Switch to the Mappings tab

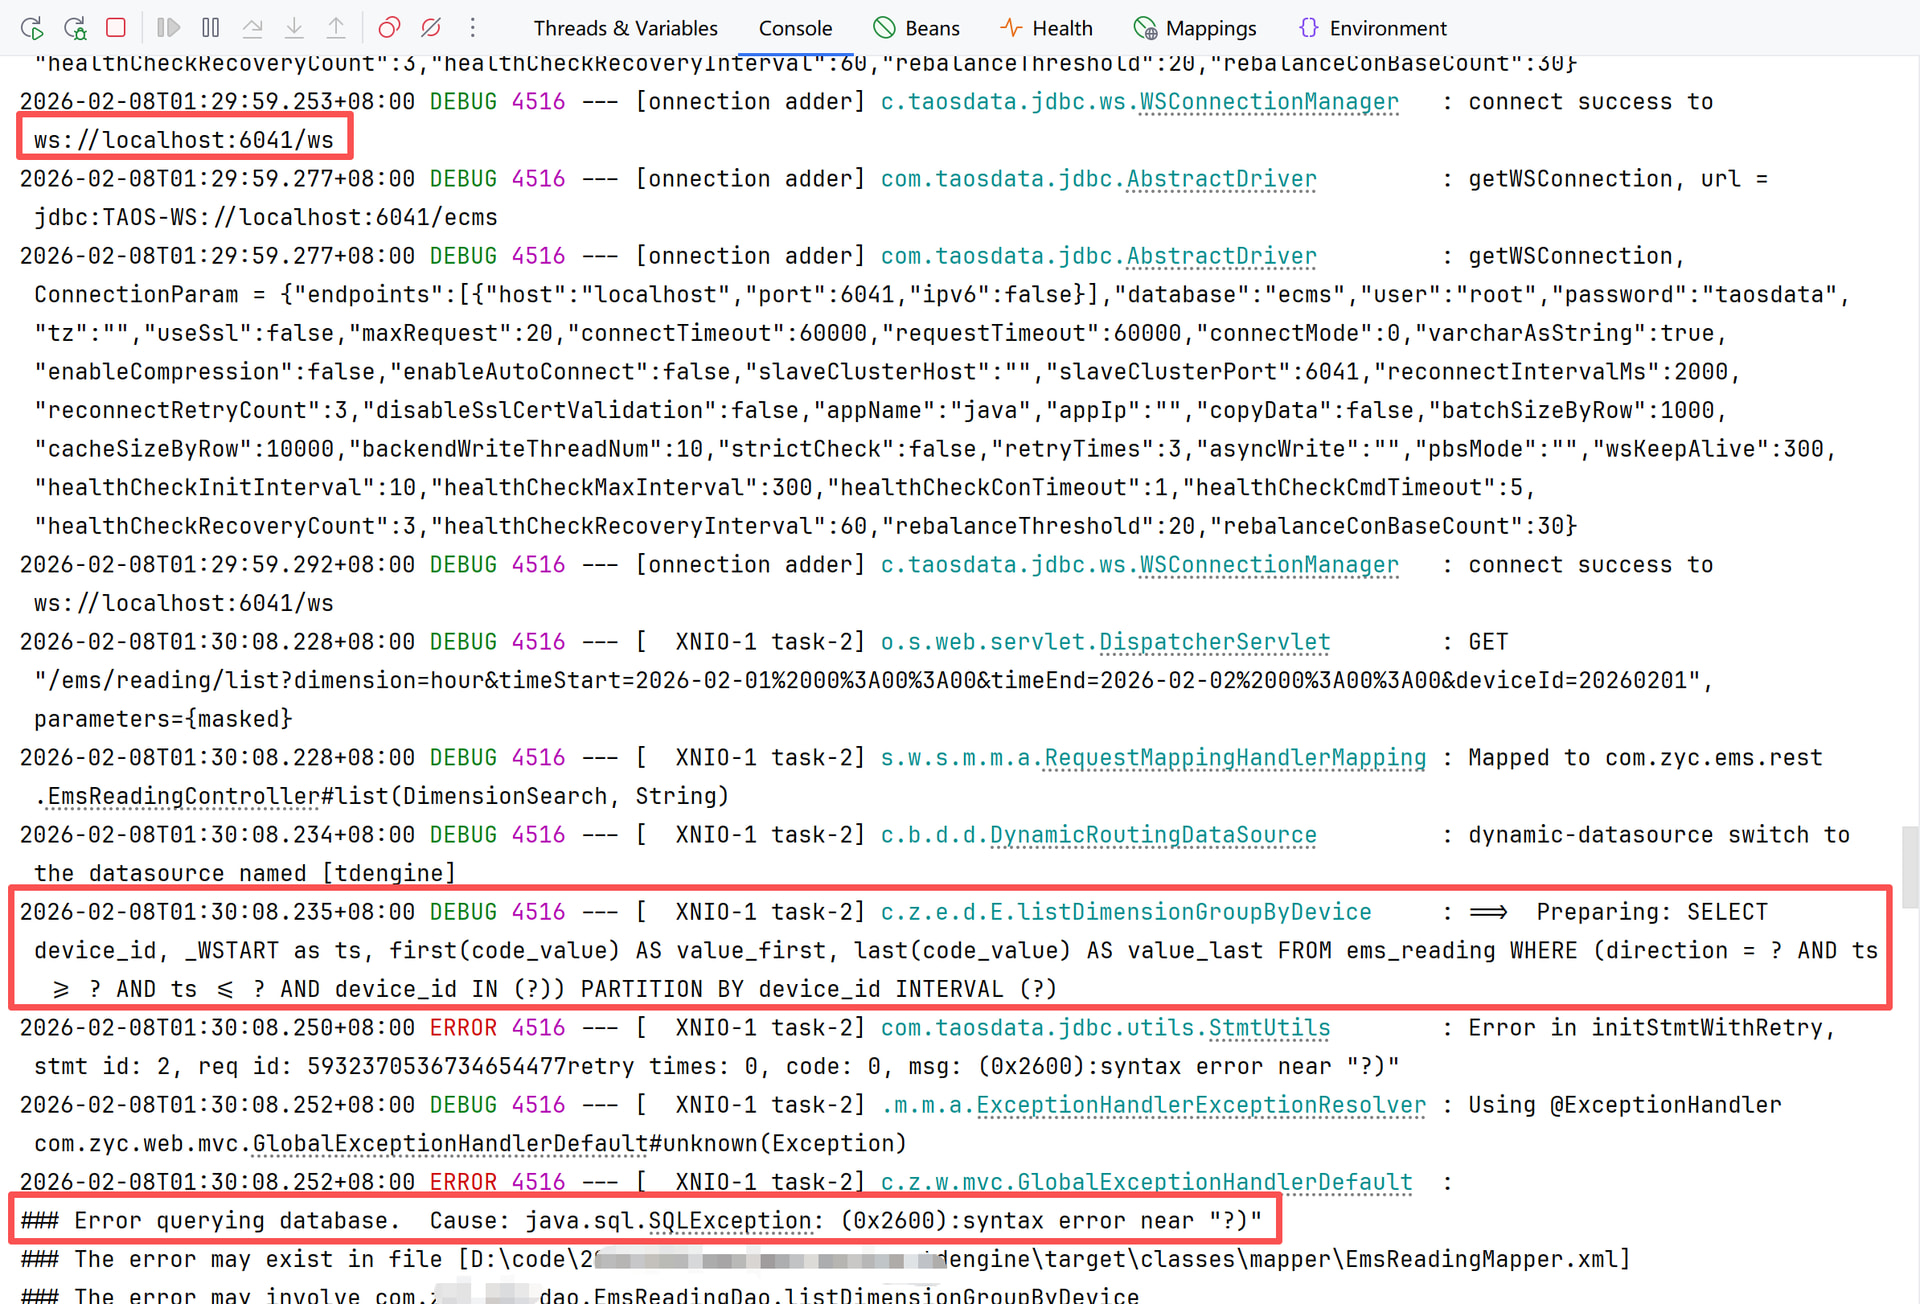coord(1195,28)
